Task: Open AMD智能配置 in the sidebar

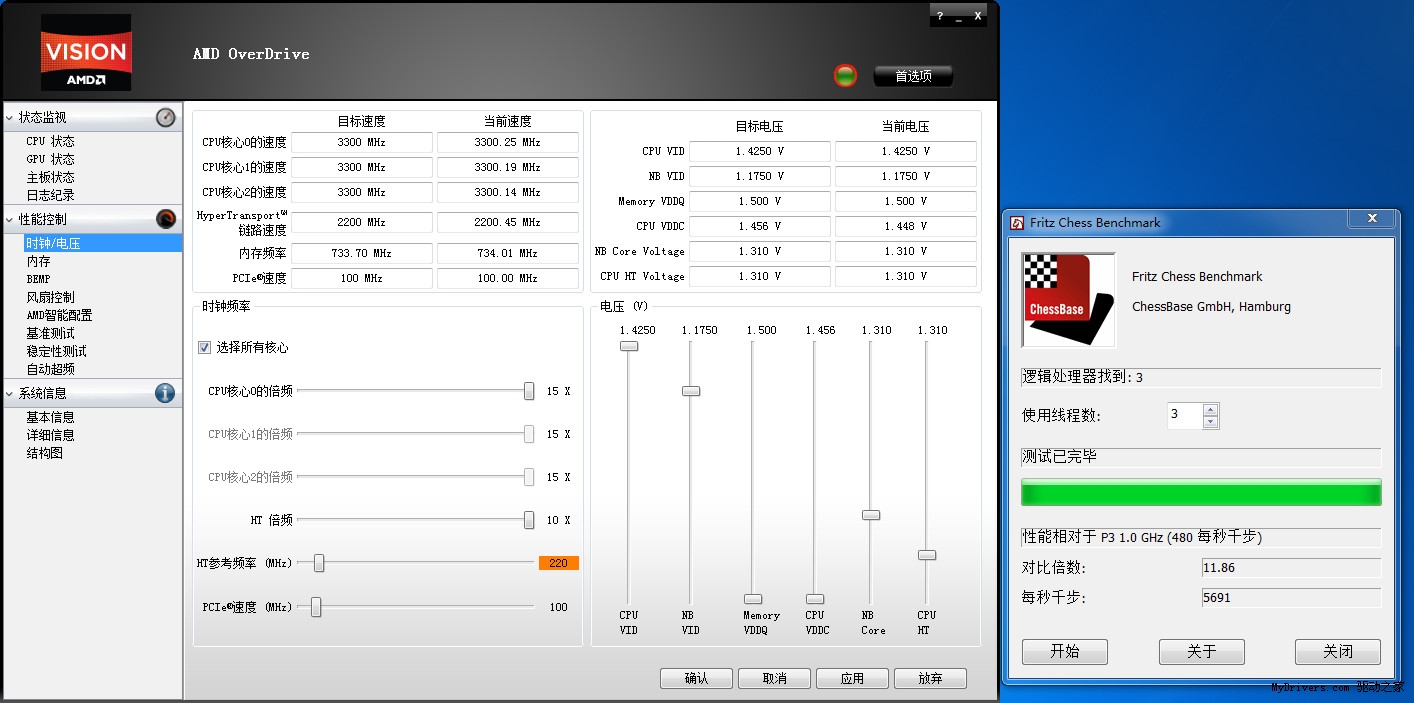Action: (59, 315)
